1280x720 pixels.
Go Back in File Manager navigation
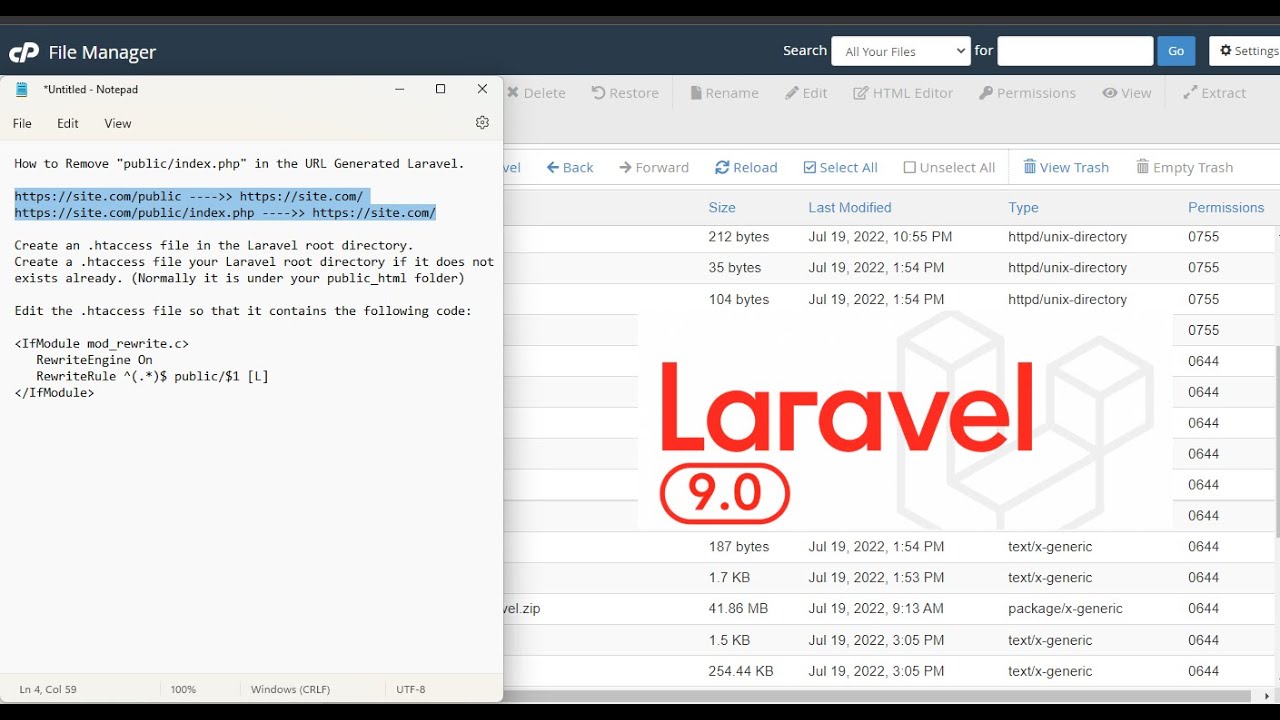point(570,167)
